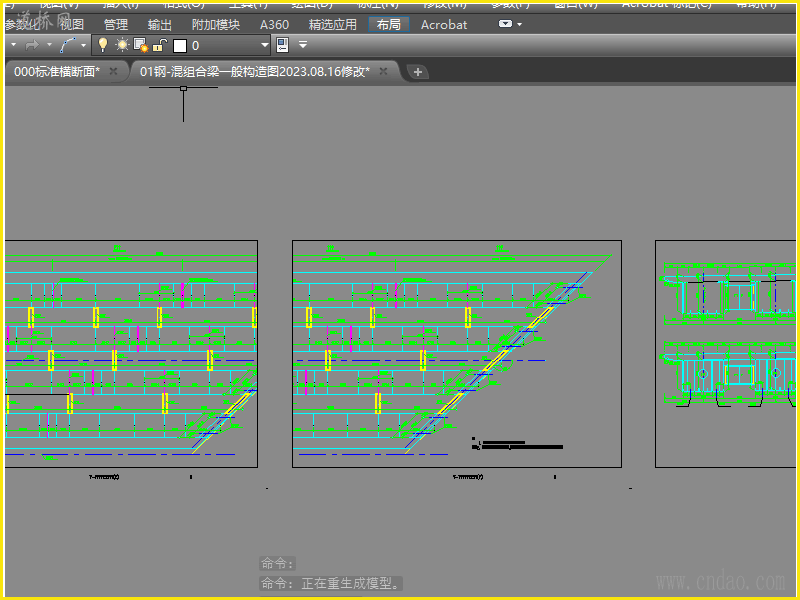This screenshot has height=600, width=800.
Task: Click the ribbon minimize panel button
Action: click(x=505, y=24)
